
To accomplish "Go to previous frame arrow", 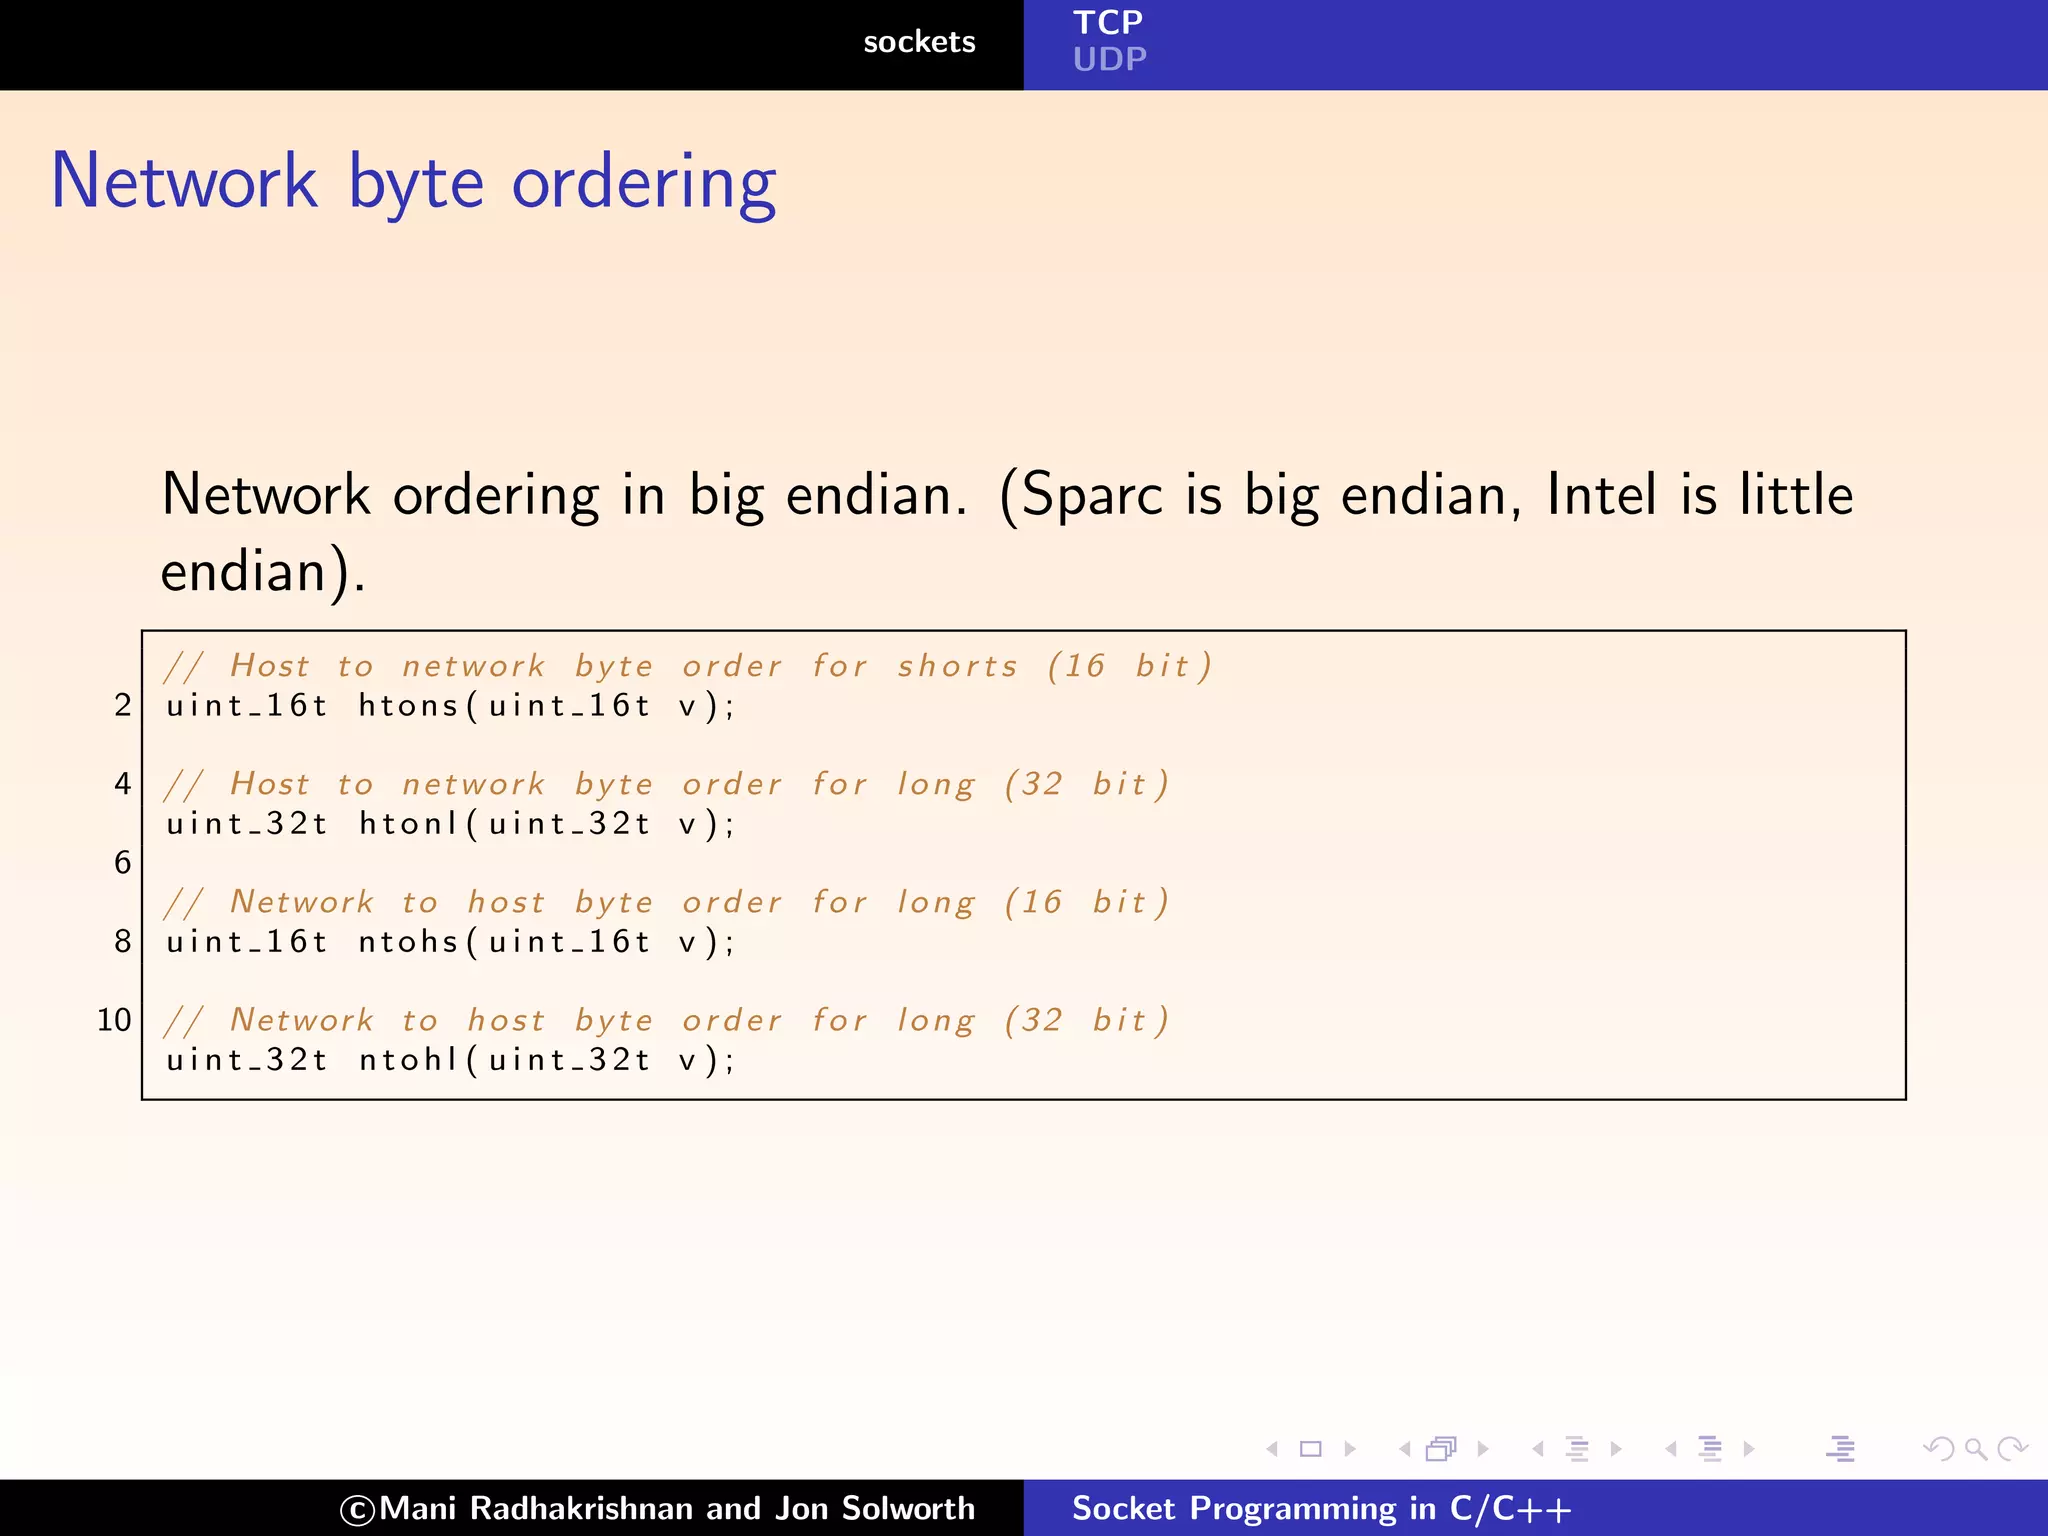I will click(x=1404, y=1449).
